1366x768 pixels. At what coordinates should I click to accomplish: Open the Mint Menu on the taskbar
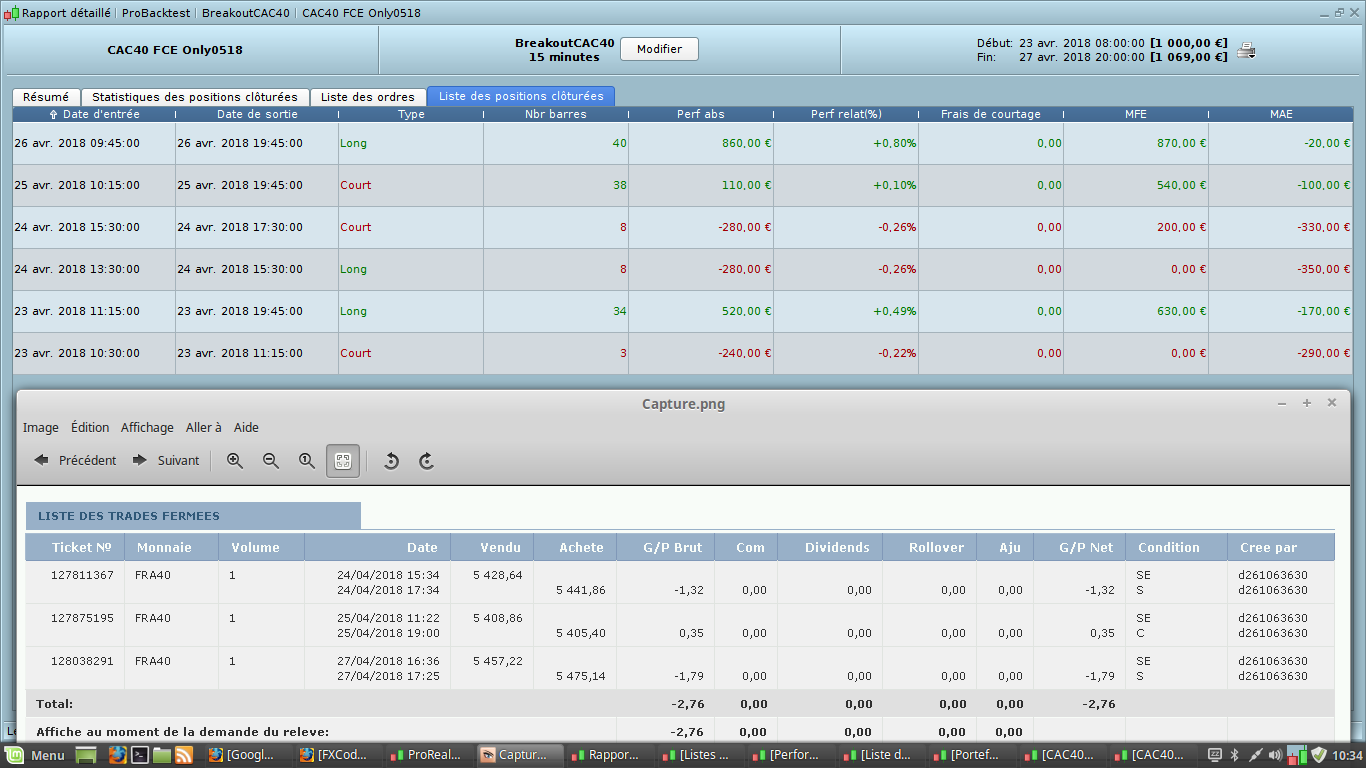[35, 755]
